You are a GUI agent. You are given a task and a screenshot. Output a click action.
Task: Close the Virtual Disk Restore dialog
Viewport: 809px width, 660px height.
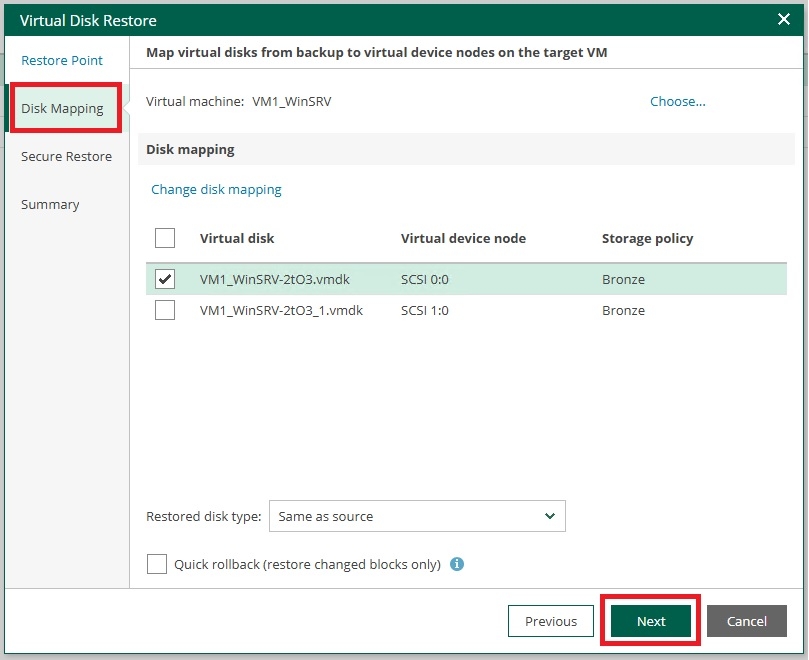pos(784,20)
